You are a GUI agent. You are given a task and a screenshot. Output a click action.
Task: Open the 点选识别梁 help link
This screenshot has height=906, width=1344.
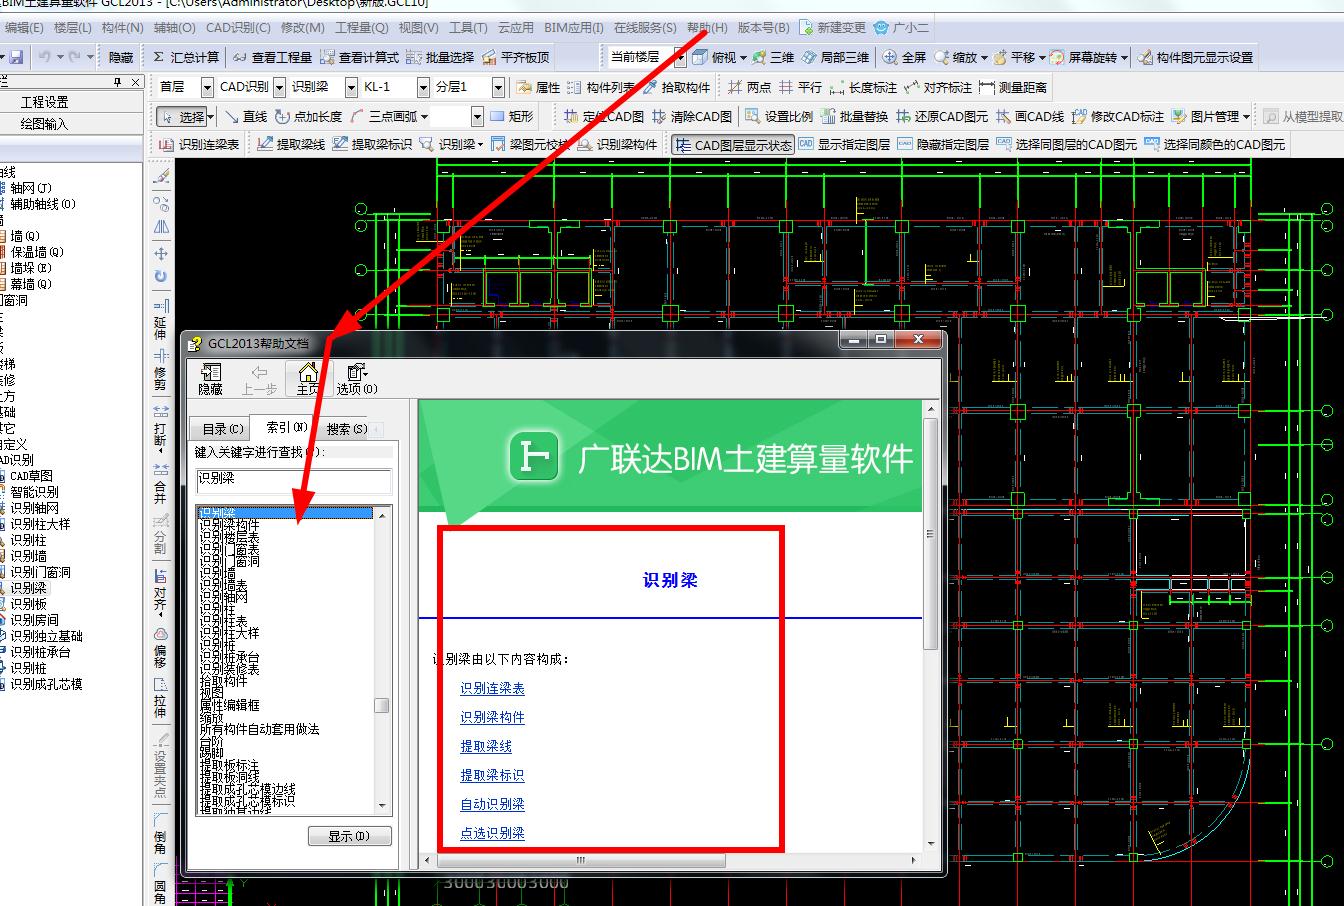(492, 833)
